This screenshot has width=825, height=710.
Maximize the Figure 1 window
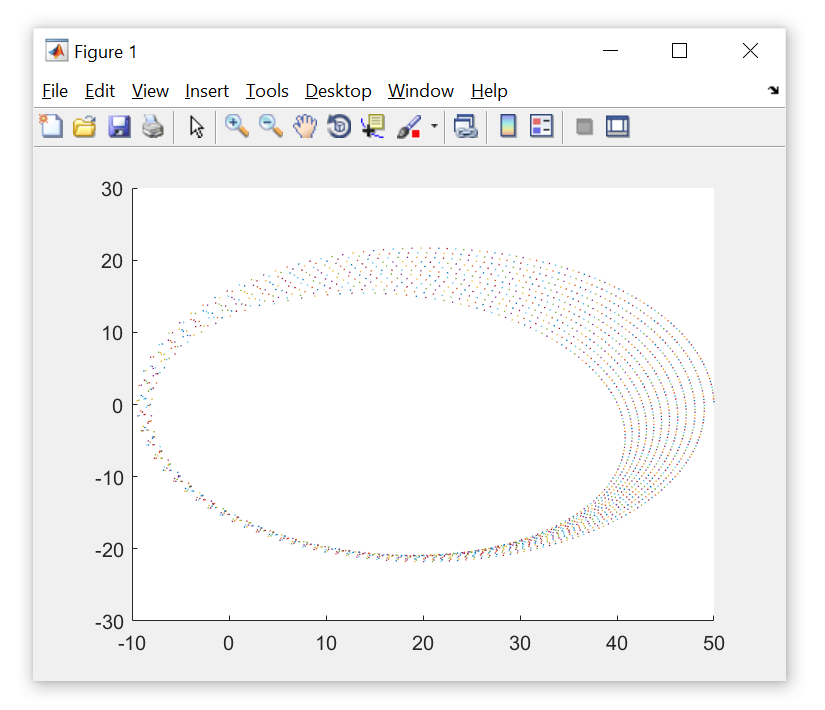(x=679, y=51)
